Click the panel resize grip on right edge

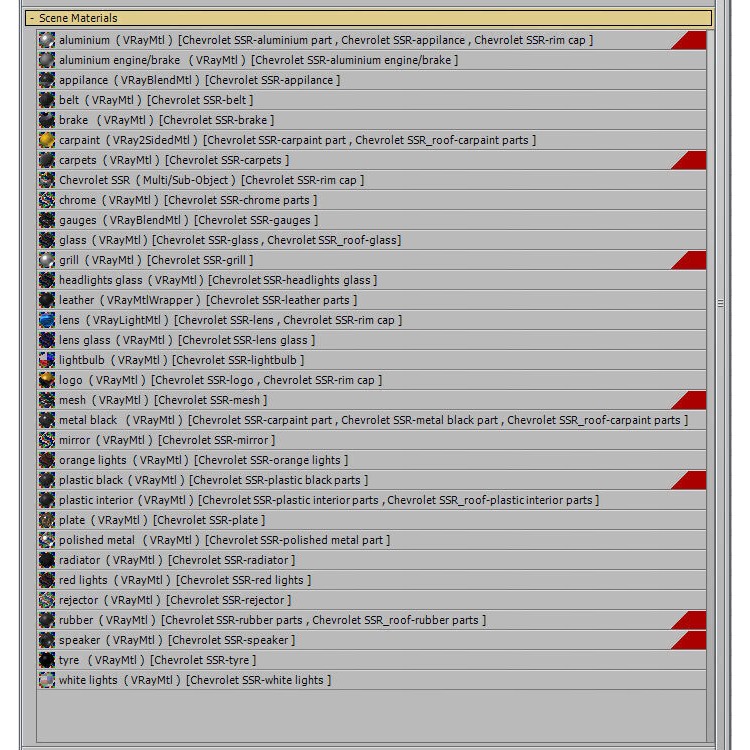[720, 303]
